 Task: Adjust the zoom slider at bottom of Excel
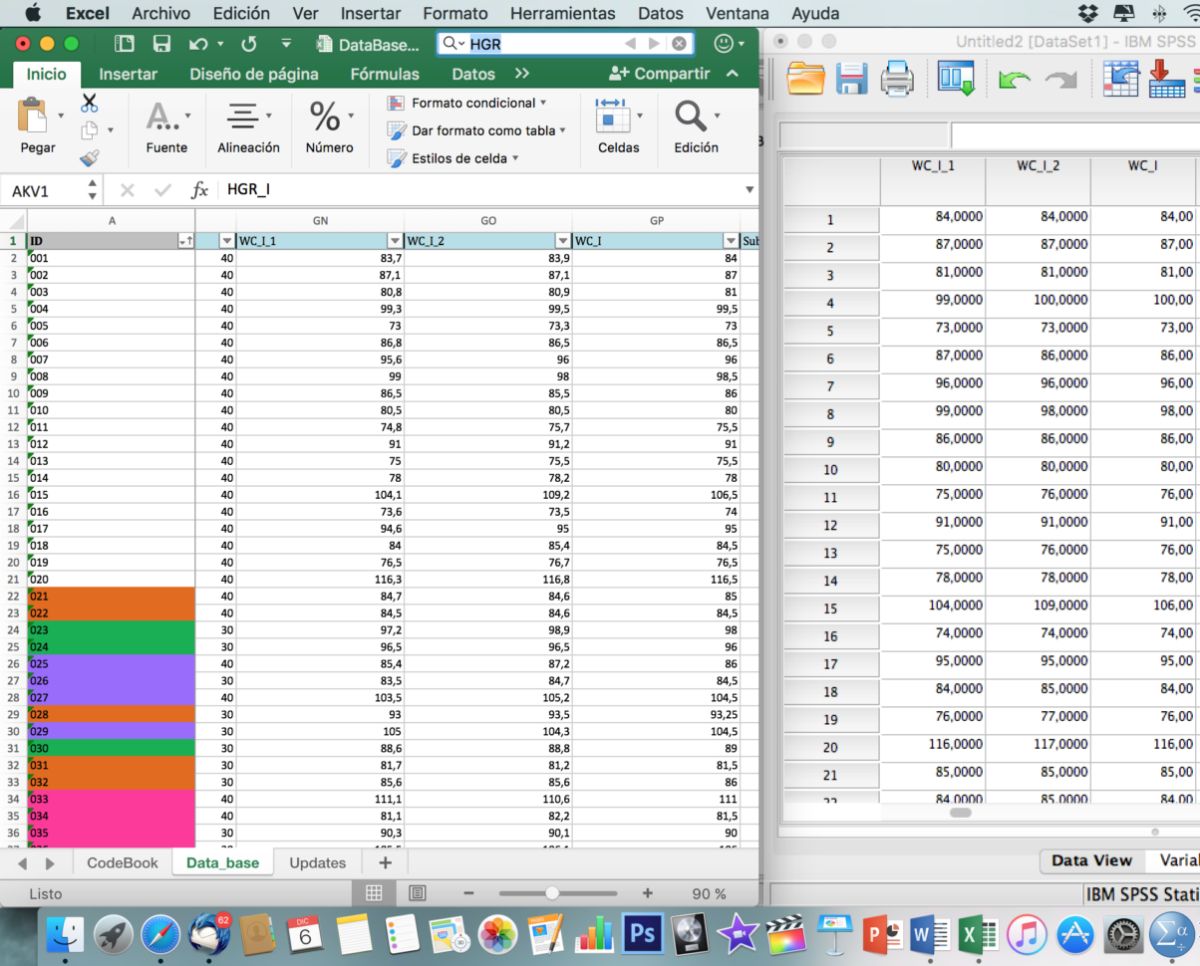tap(553, 893)
